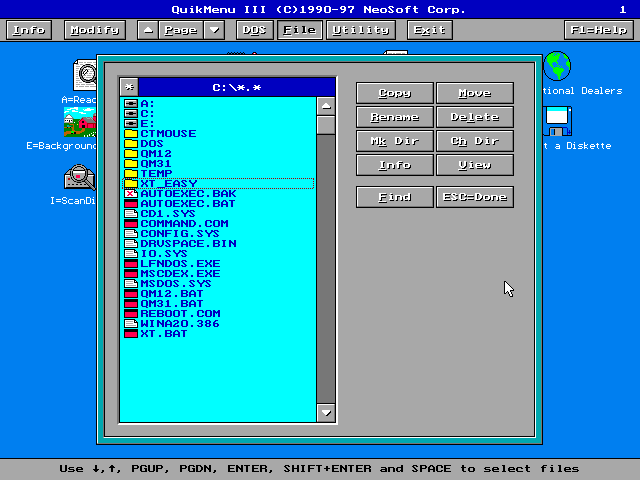Go to next page with down arrow

(214, 30)
